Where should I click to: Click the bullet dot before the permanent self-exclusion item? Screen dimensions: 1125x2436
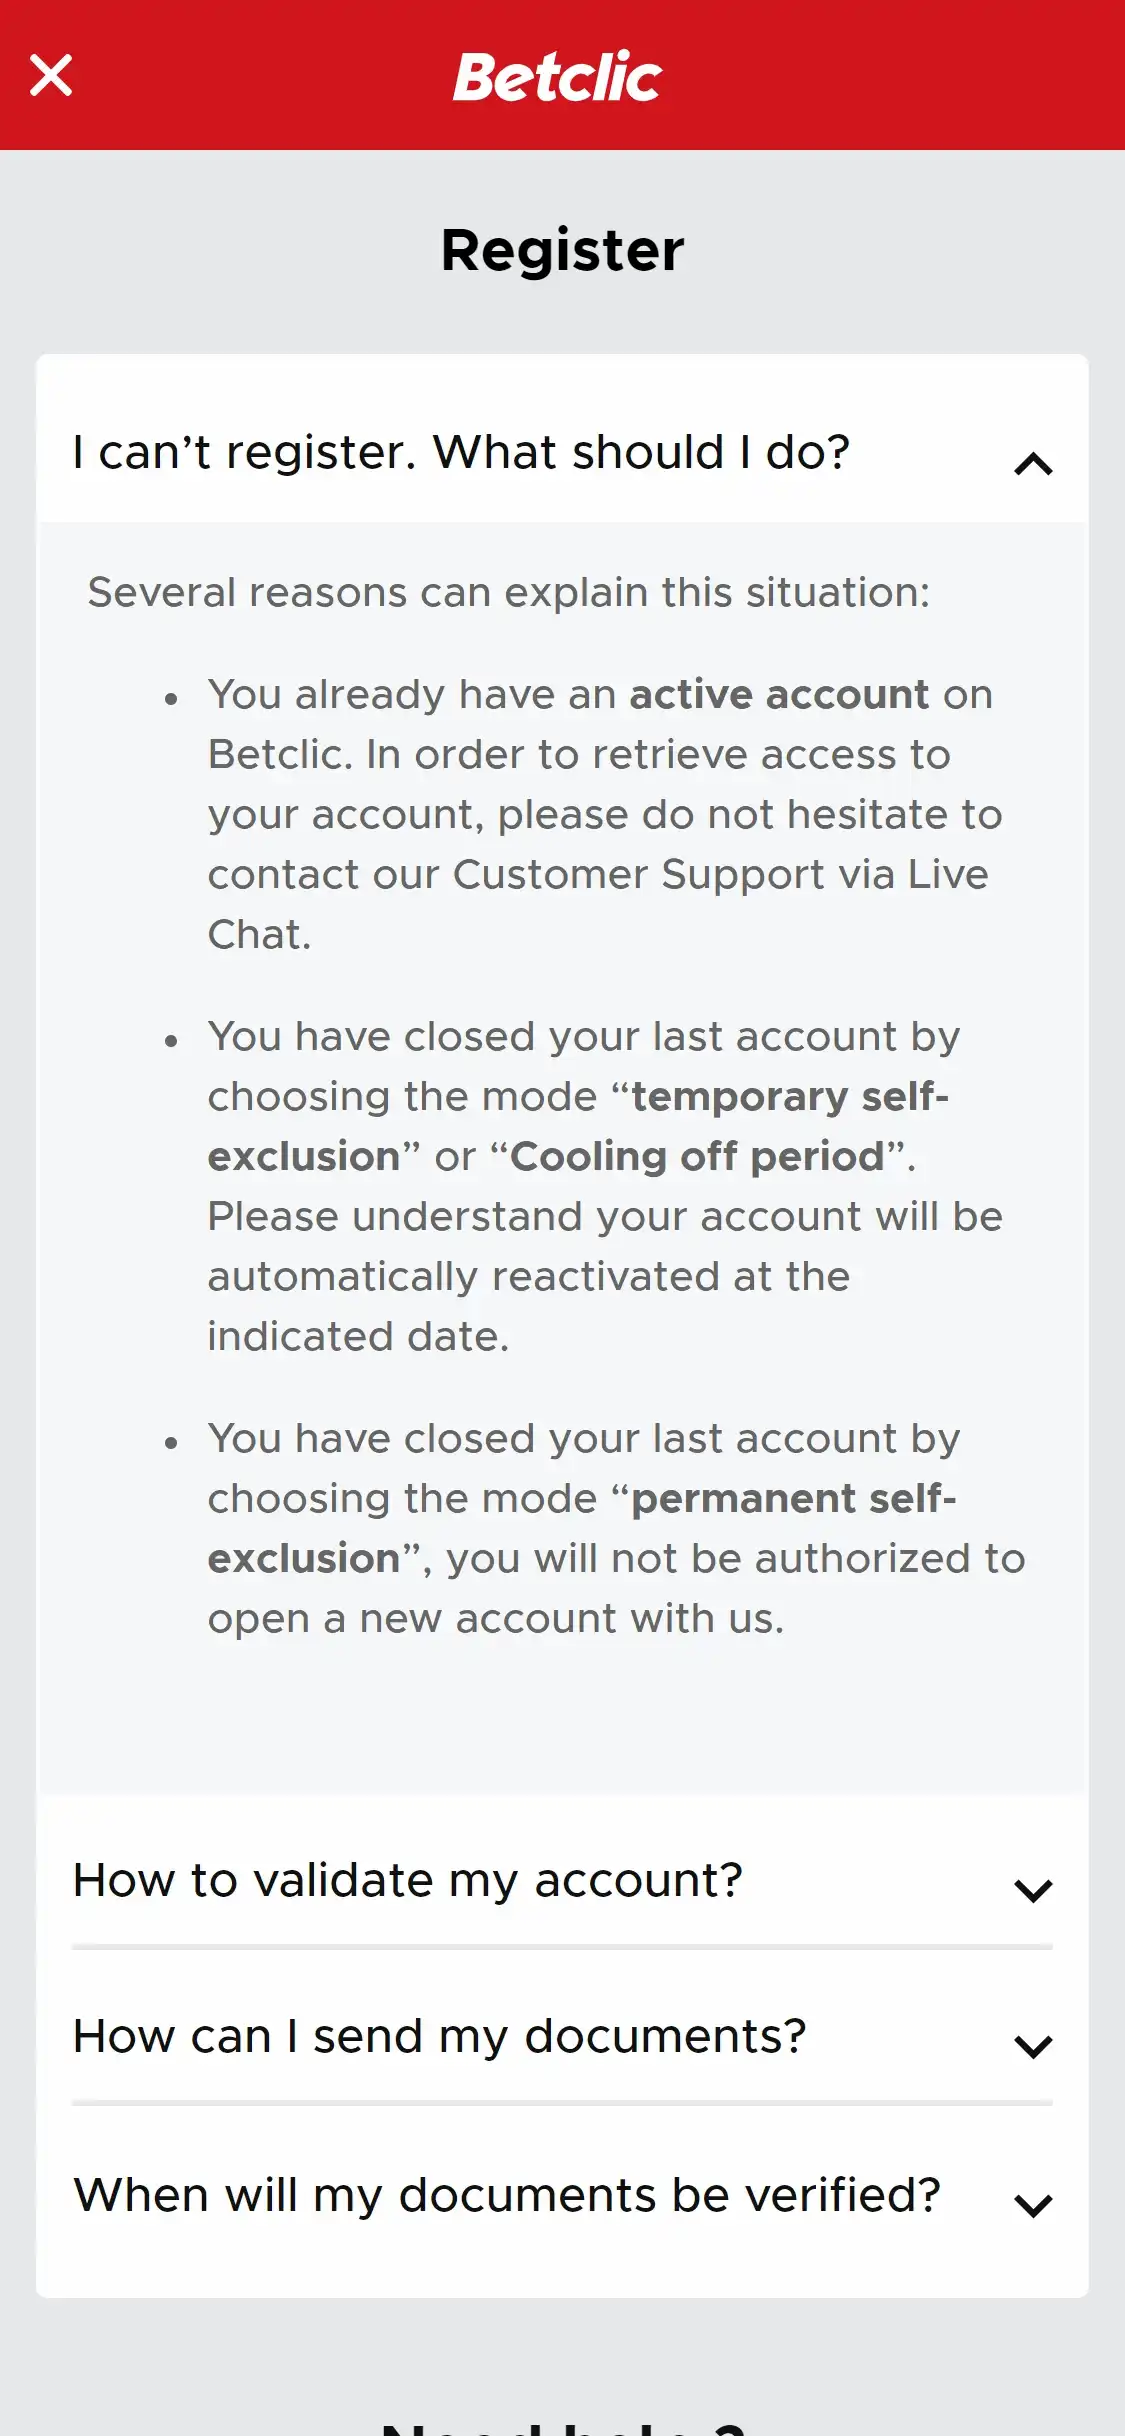(171, 1442)
